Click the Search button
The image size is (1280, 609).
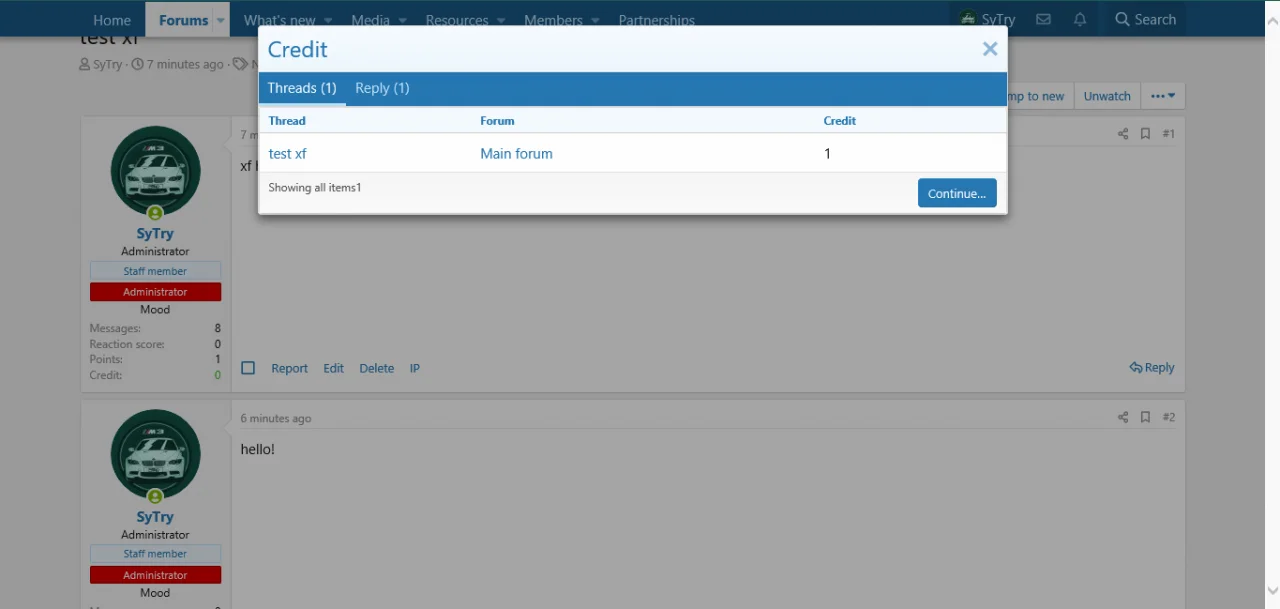(1145, 19)
